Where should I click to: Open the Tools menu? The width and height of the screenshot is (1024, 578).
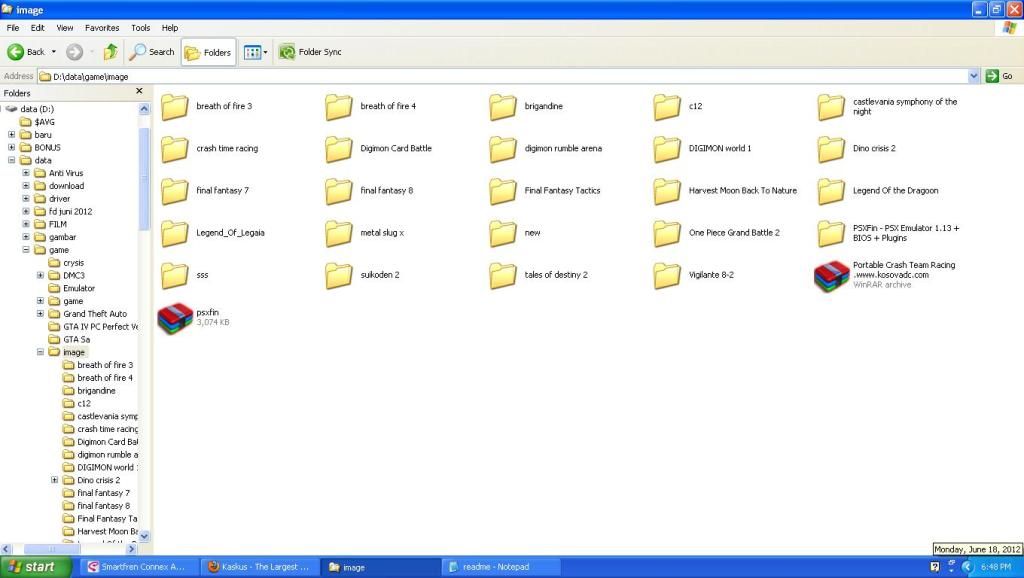(140, 27)
